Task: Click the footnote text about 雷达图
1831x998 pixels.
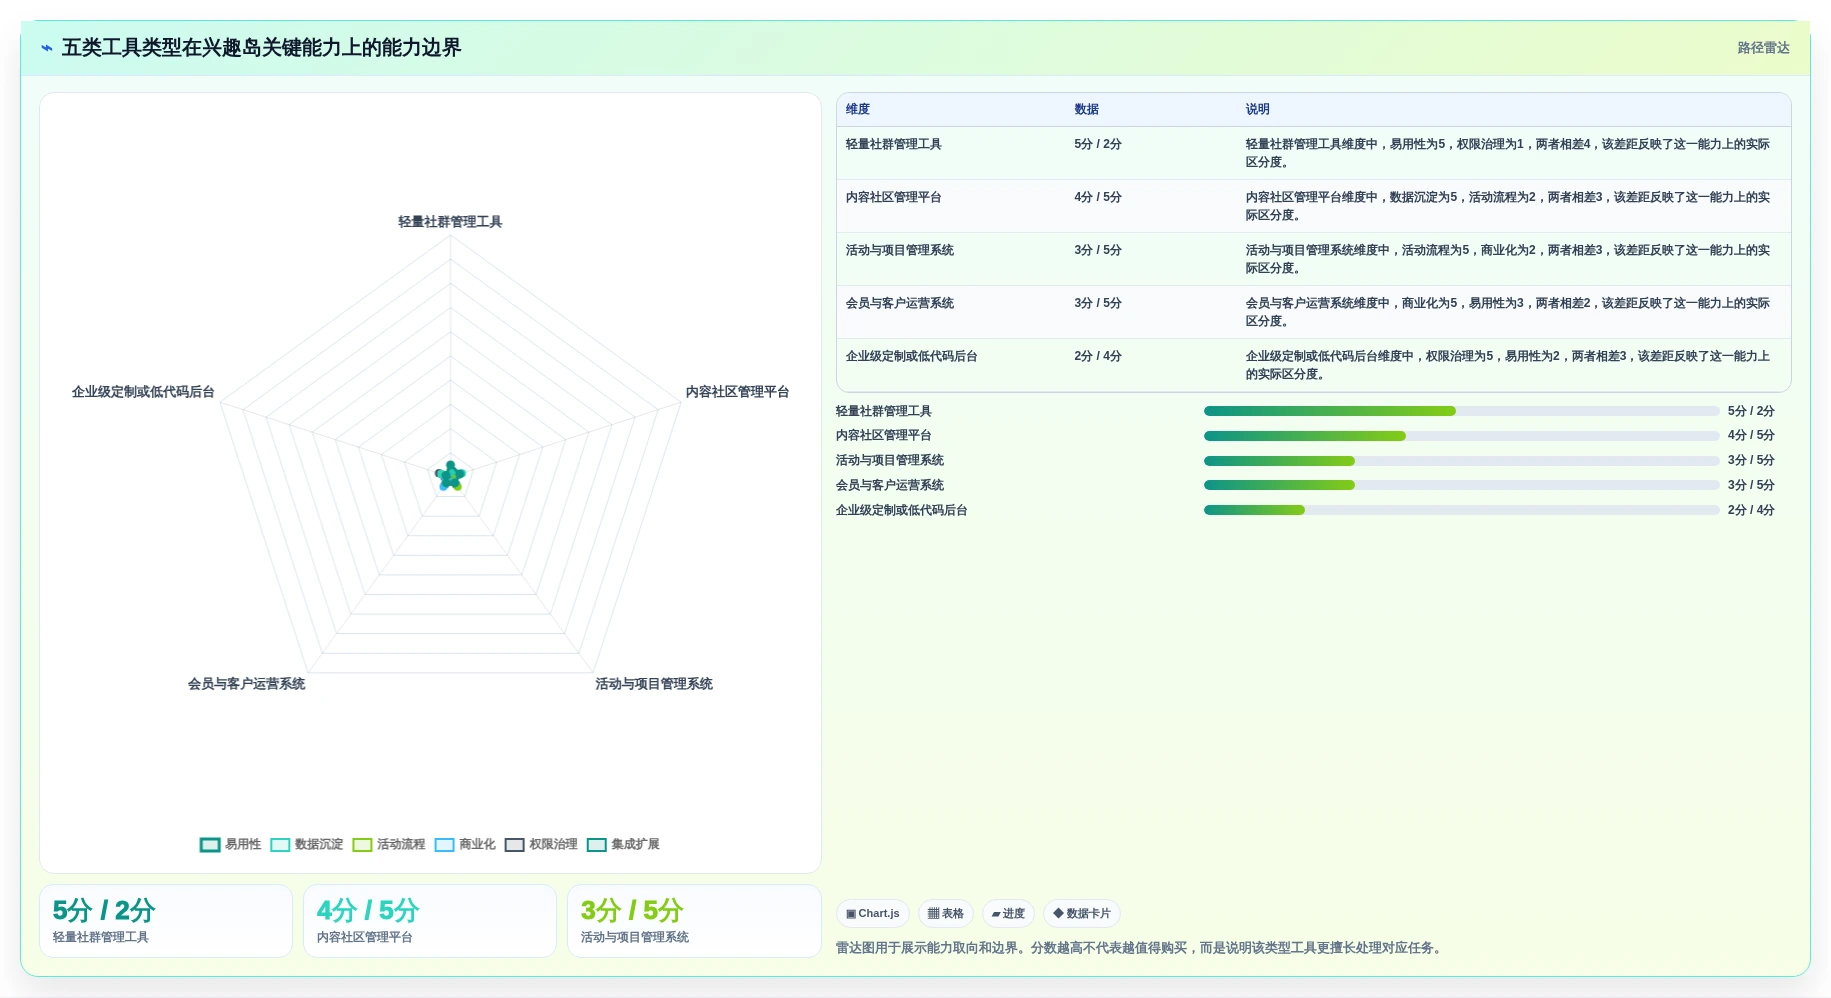Action: [1140, 948]
